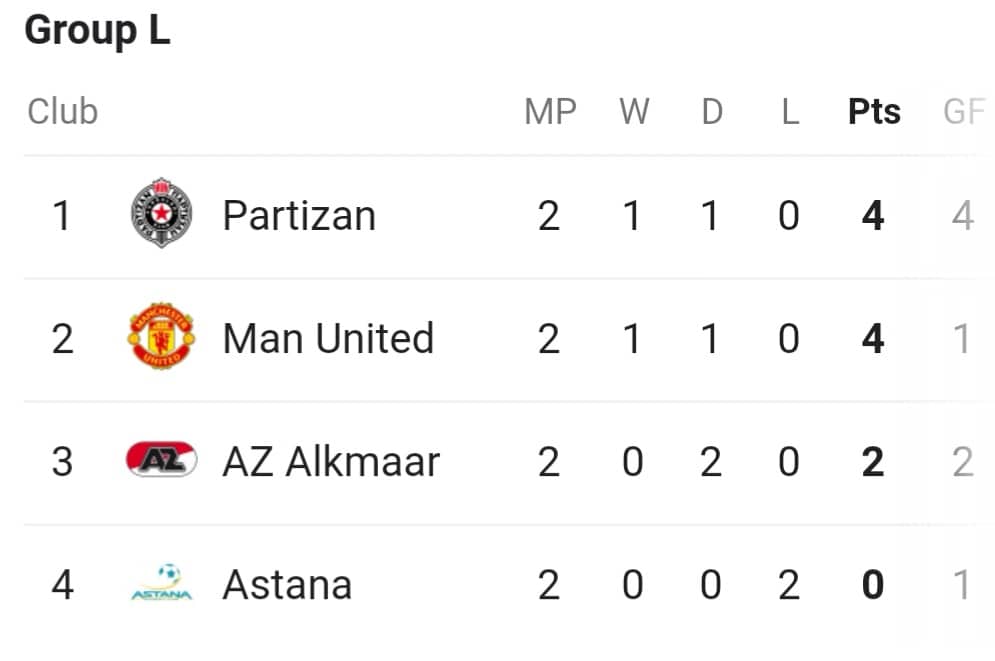Viewport: 995px width, 661px height.
Task: Click the Group L heading
Action: pyautogui.click(x=97, y=30)
